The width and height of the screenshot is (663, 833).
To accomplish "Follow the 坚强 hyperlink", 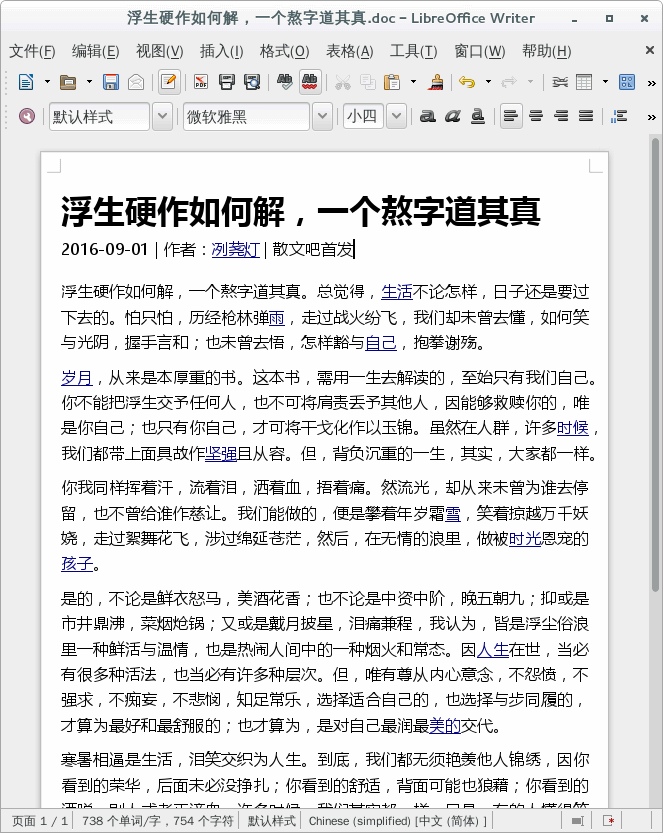I will tap(221, 454).
